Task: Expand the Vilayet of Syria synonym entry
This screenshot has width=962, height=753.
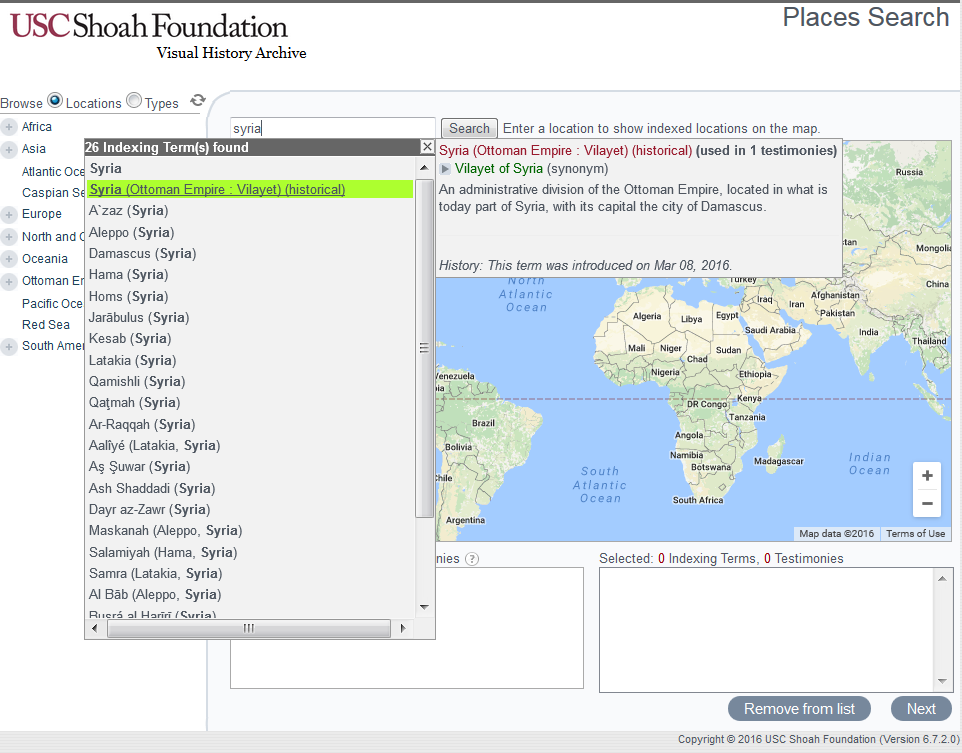Action: pyautogui.click(x=444, y=168)
